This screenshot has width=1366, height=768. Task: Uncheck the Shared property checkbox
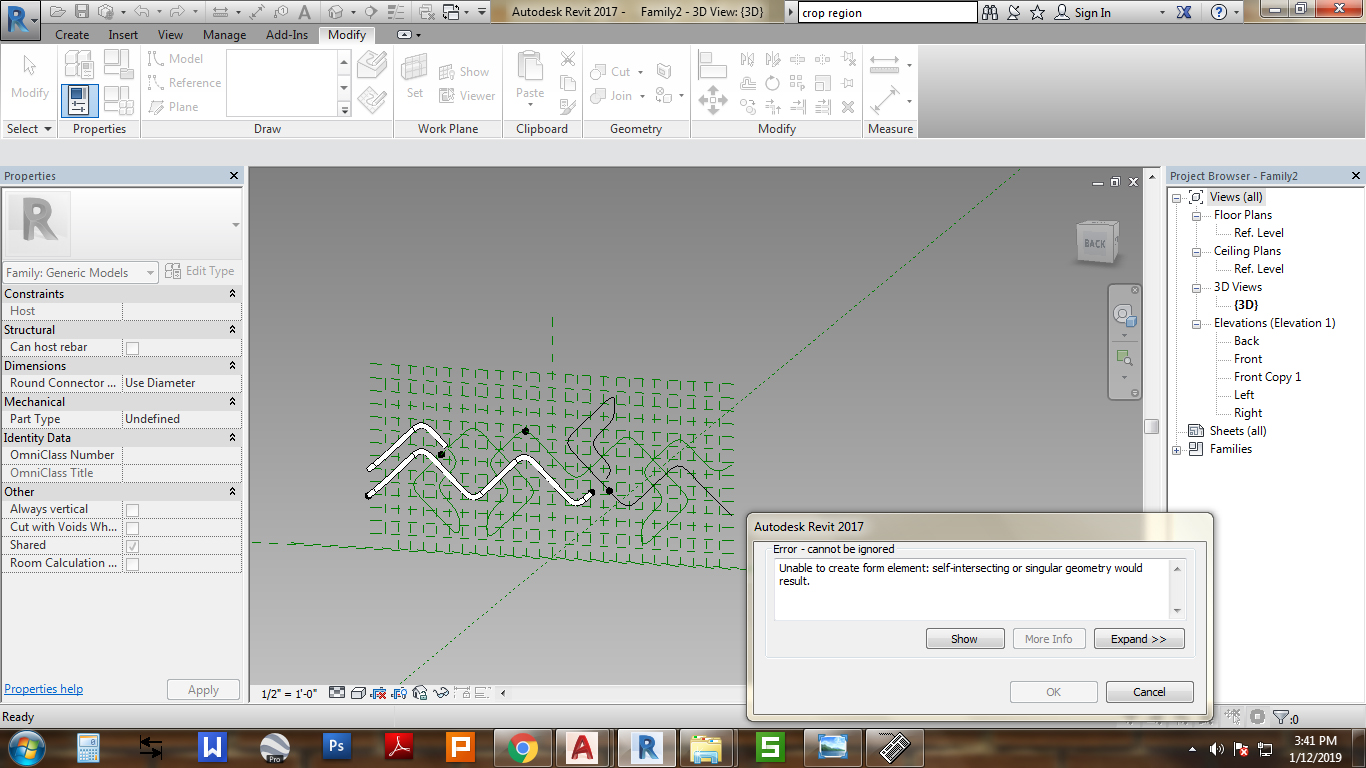(130, 546)
